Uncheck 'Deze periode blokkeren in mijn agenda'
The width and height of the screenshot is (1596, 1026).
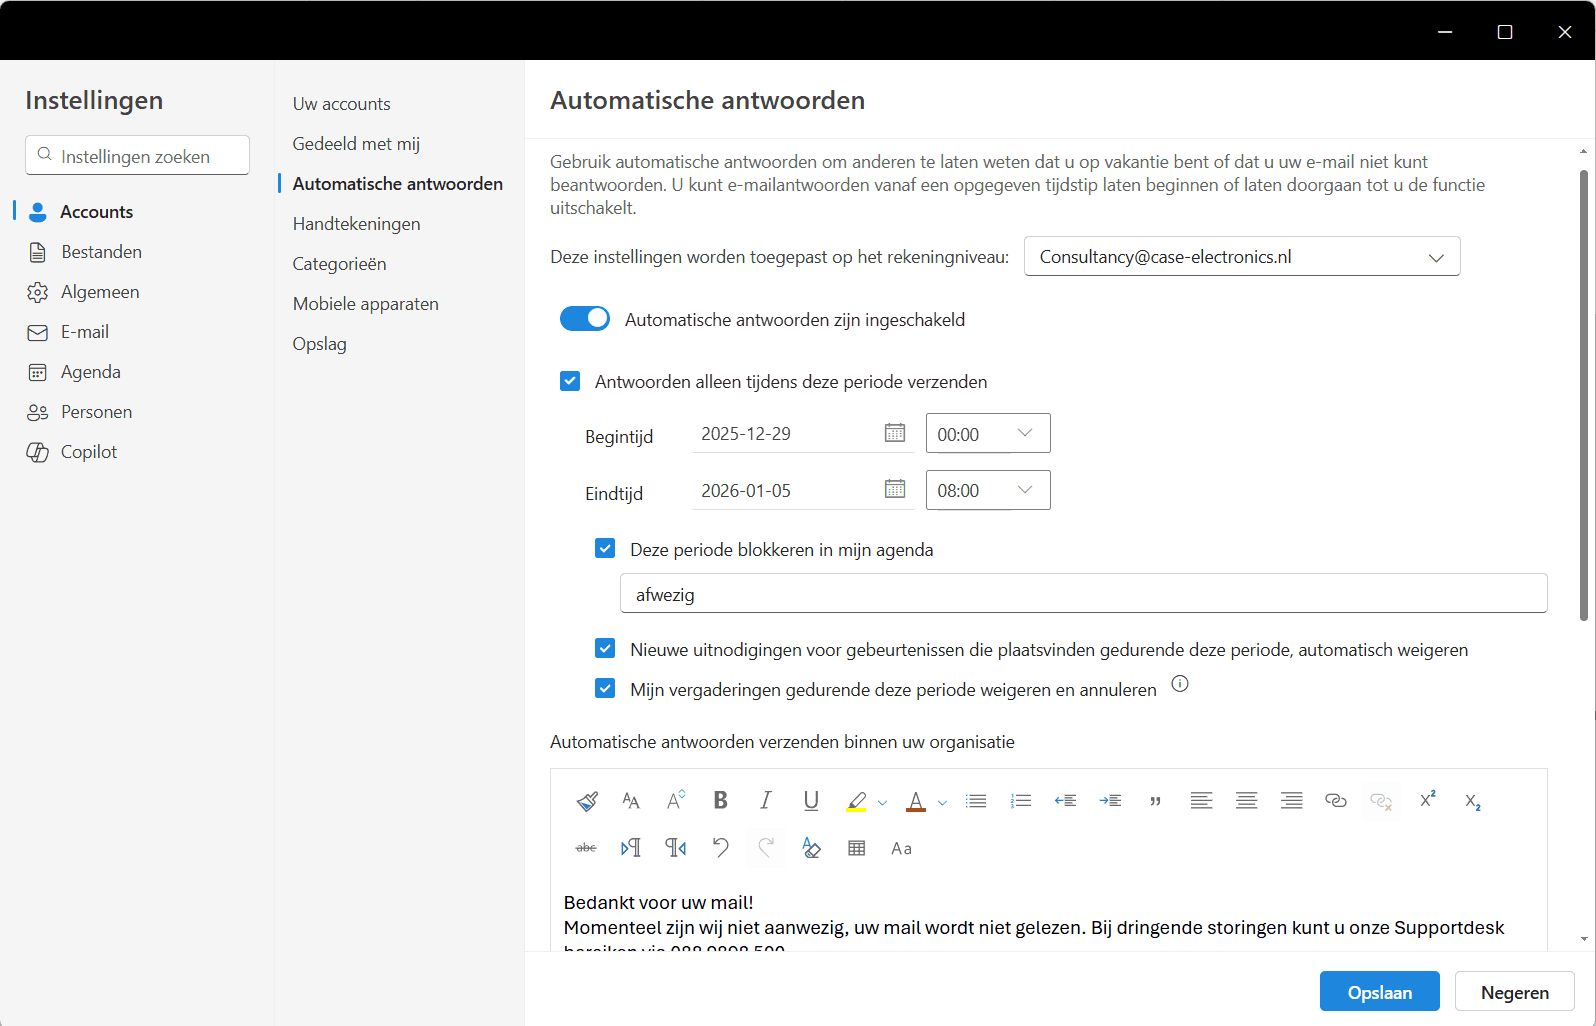(x=605, y=549)
